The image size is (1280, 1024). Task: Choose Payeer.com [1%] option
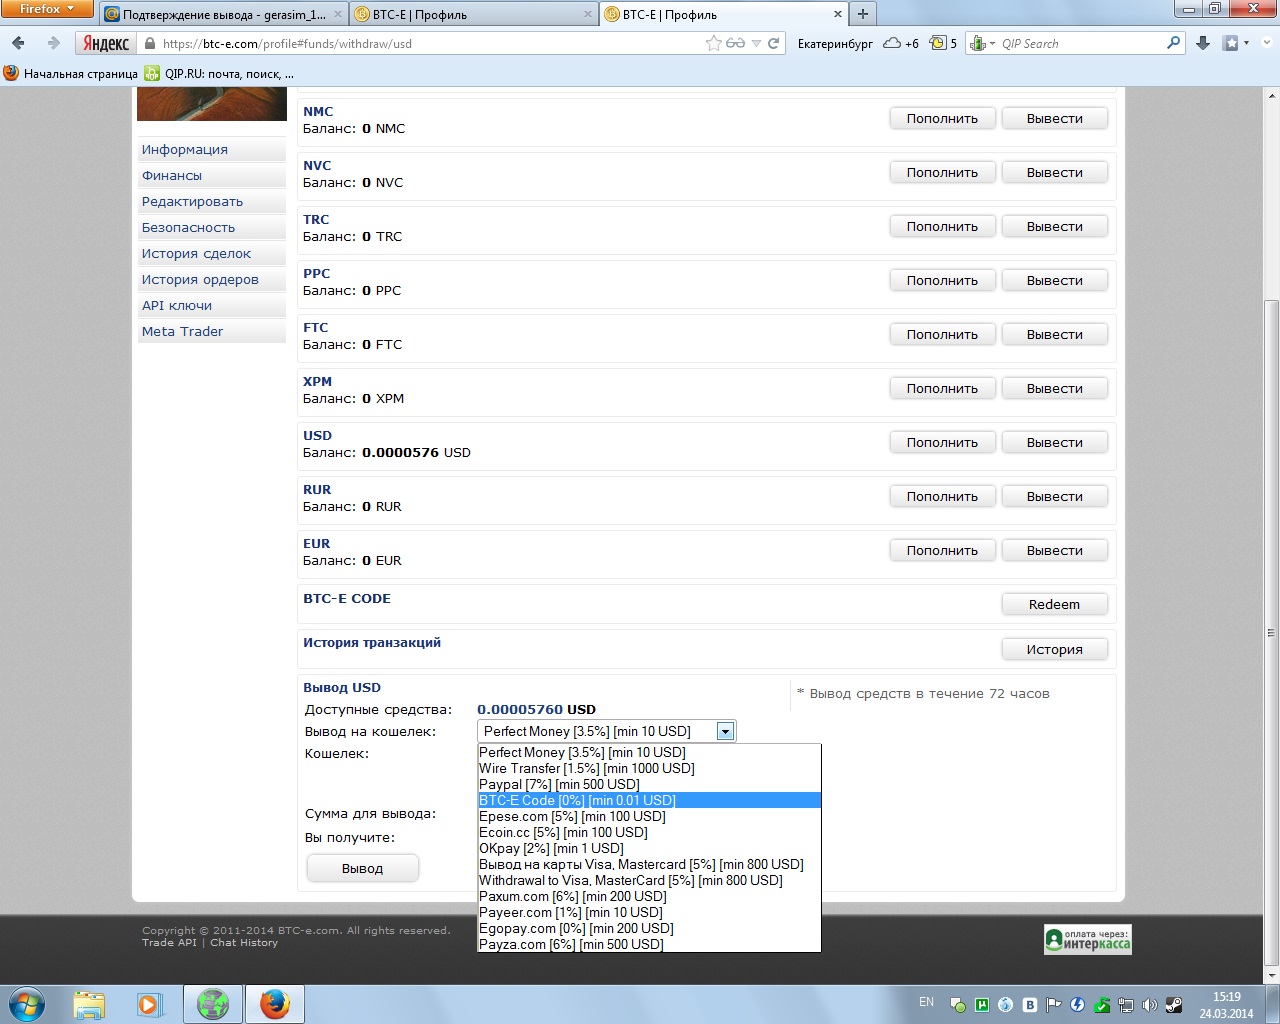click(x=649, y=912)
